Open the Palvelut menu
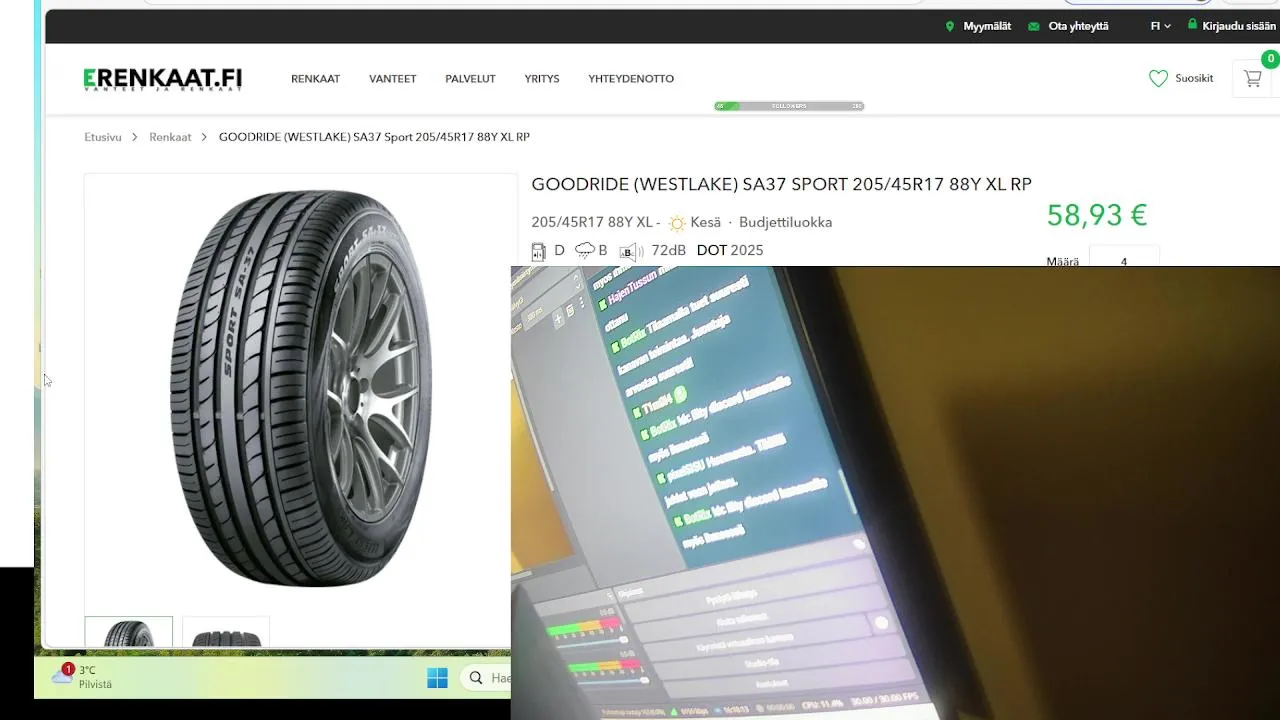The height and width of the screenshot is (720, 1280). [470, 79]
